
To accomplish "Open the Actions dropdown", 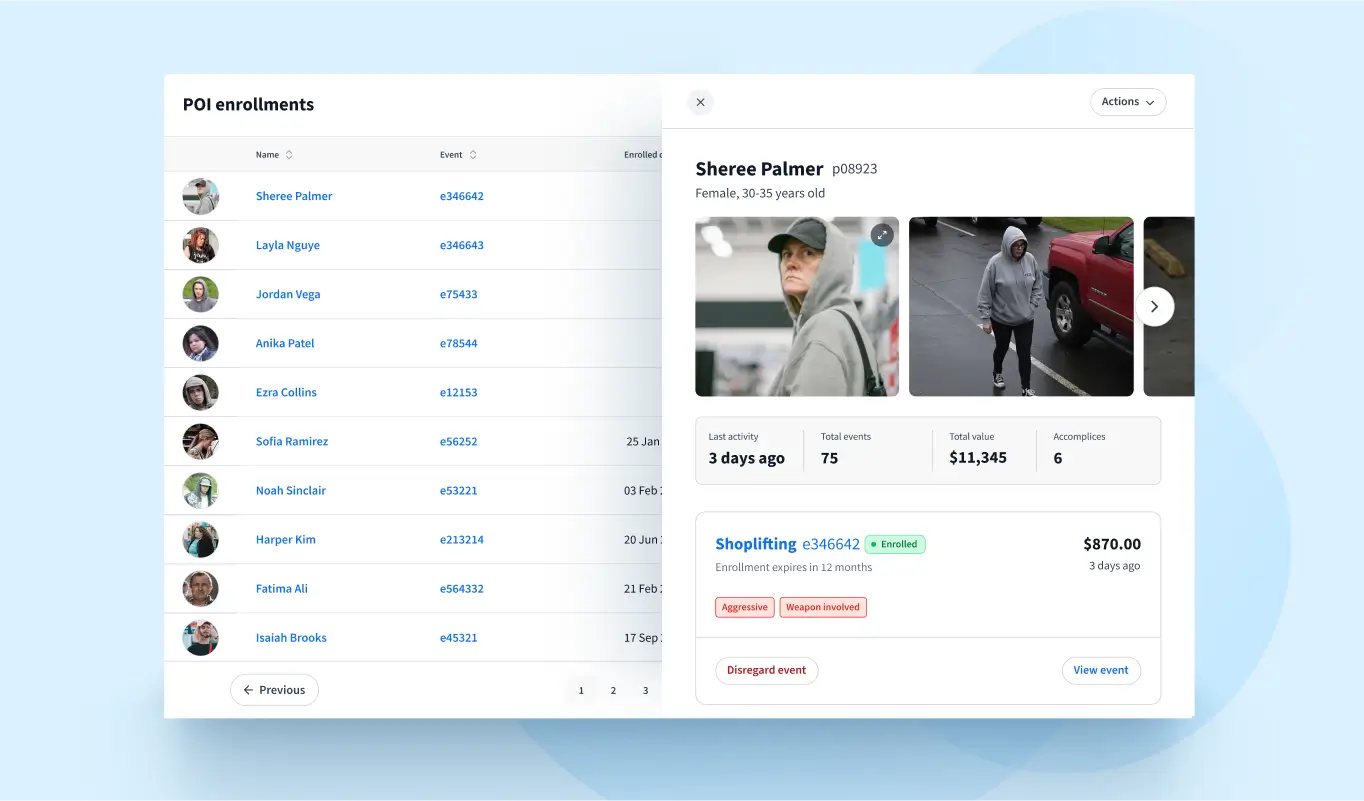I will [1128, 102].
